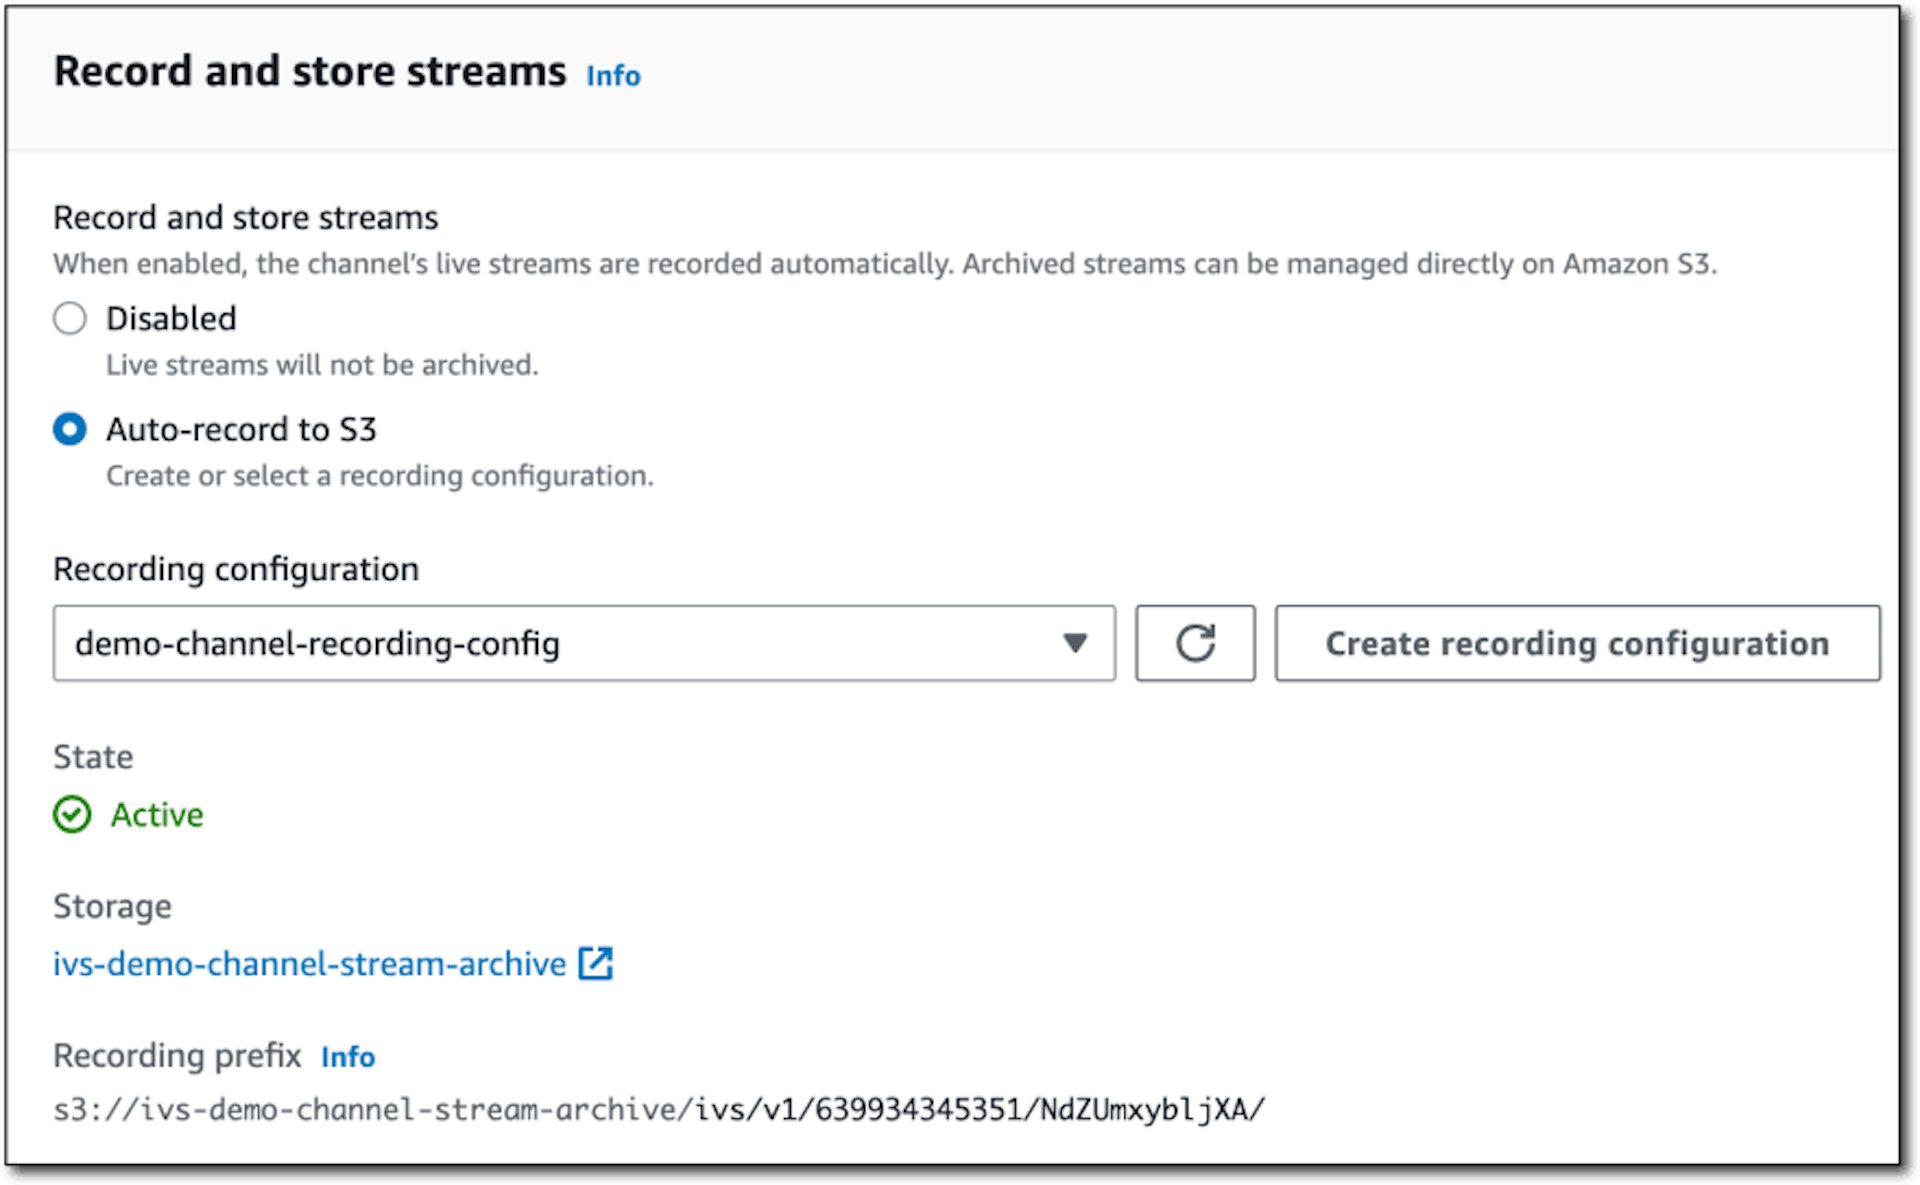
Task: Click the State label
Action: click(93, 757)
